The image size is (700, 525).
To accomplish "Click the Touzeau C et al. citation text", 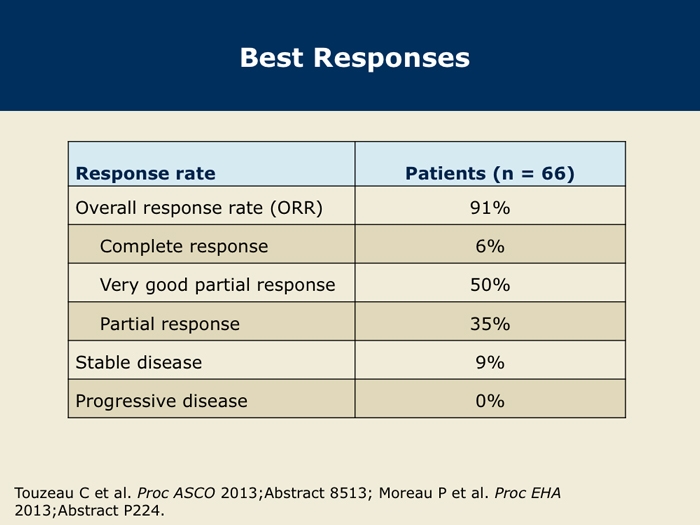I will click(x=73, y=493).
